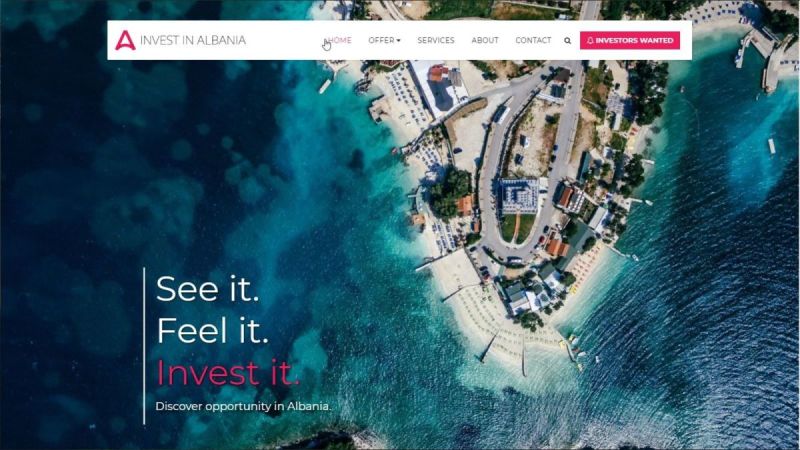Click the "Feel it." headline text
The width and height of the screenshot is (800, 450).
click(212, 331)
